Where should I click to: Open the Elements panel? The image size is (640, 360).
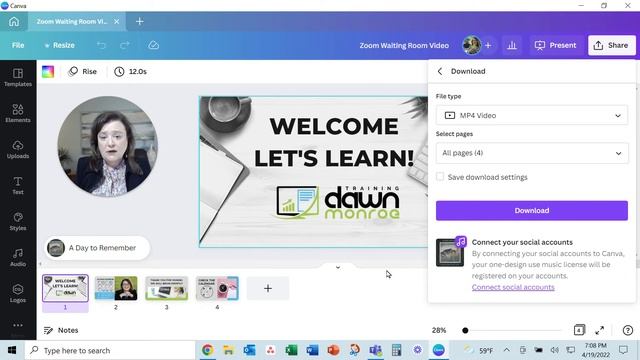pyautogui.click(x=18, y=113)
